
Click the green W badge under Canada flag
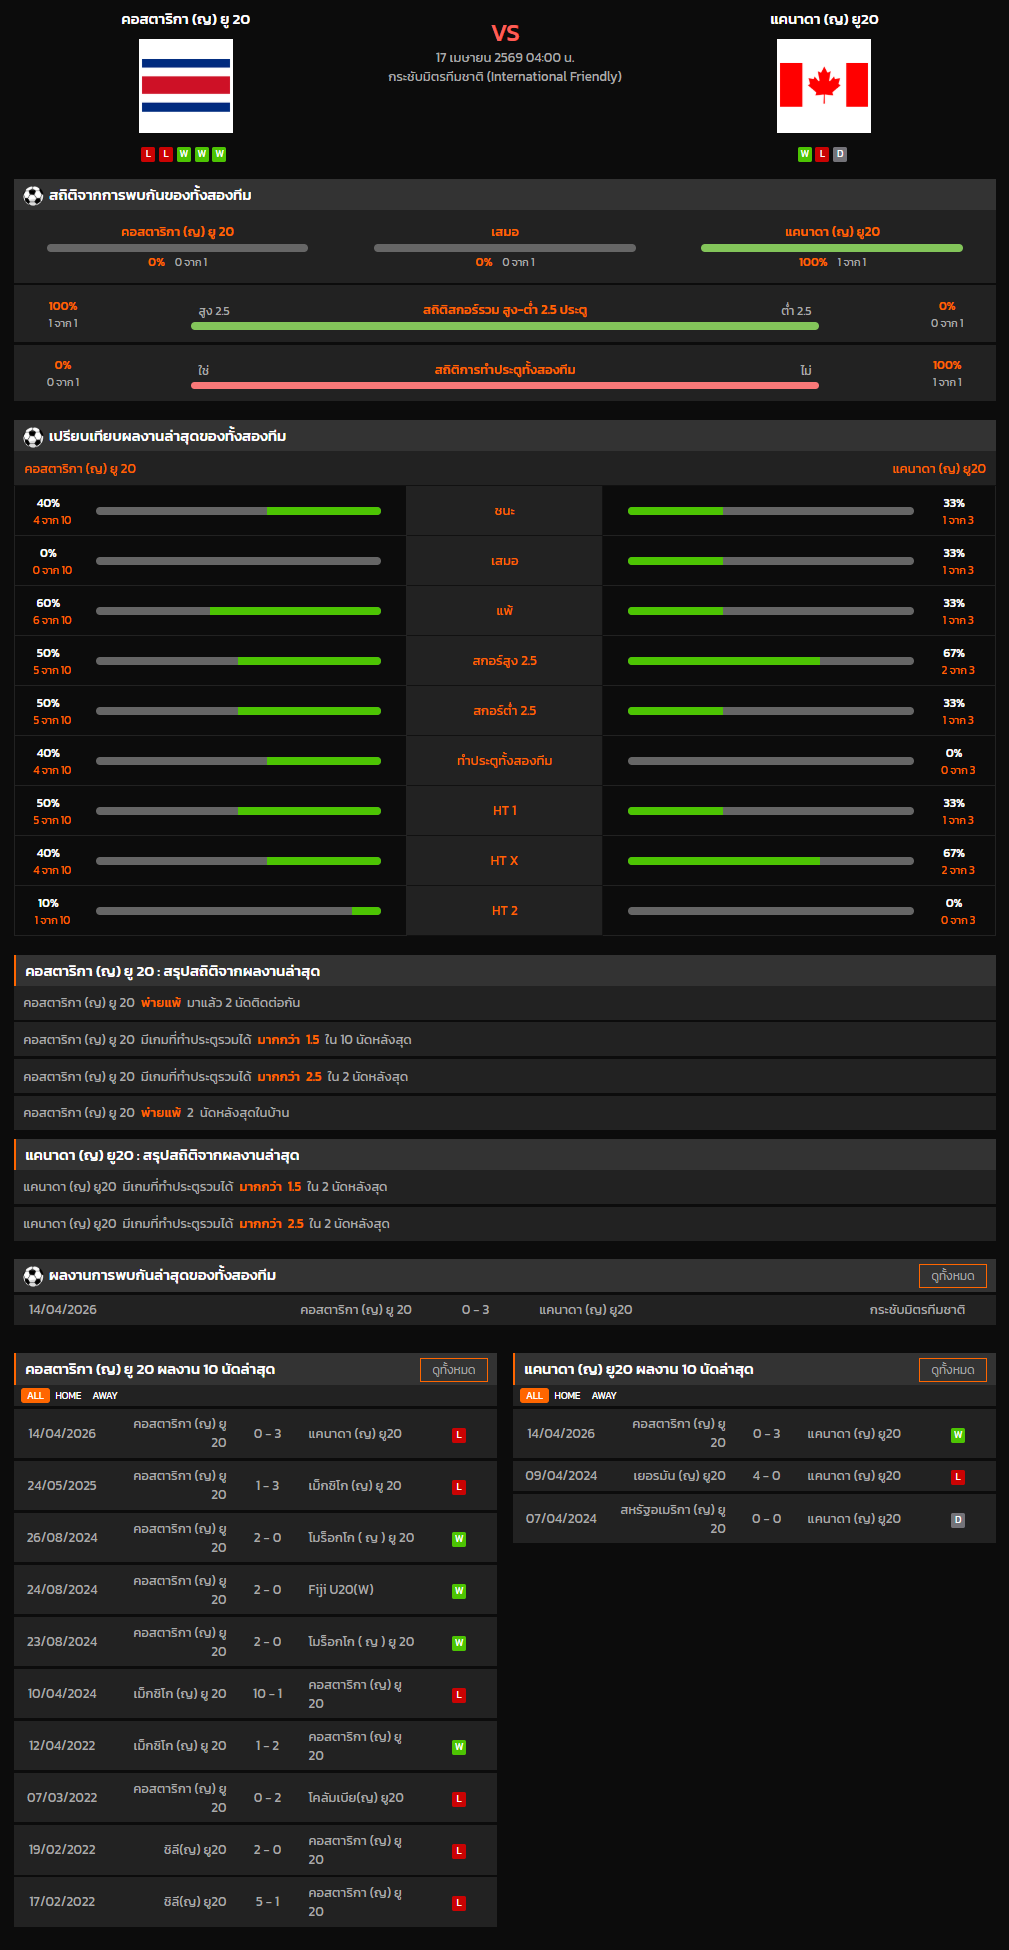pos(804,154)
